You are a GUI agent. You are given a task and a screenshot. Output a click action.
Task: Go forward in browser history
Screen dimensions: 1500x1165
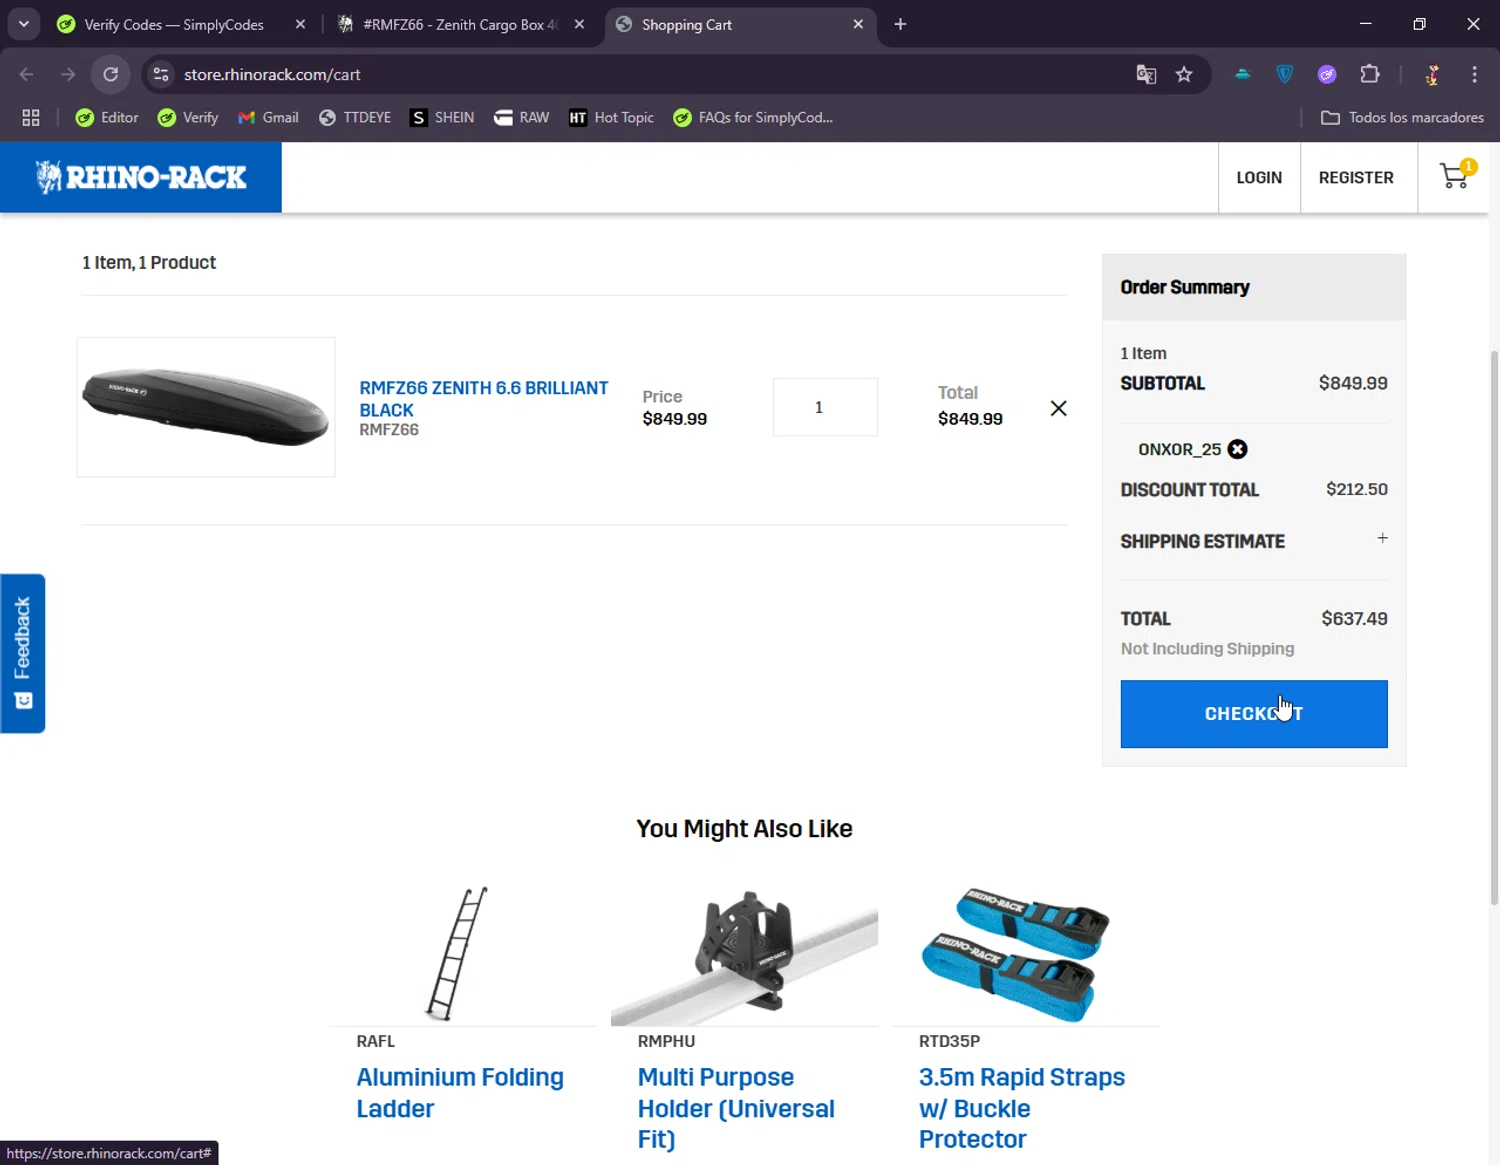pyautogui.click(x=68, y=74)
